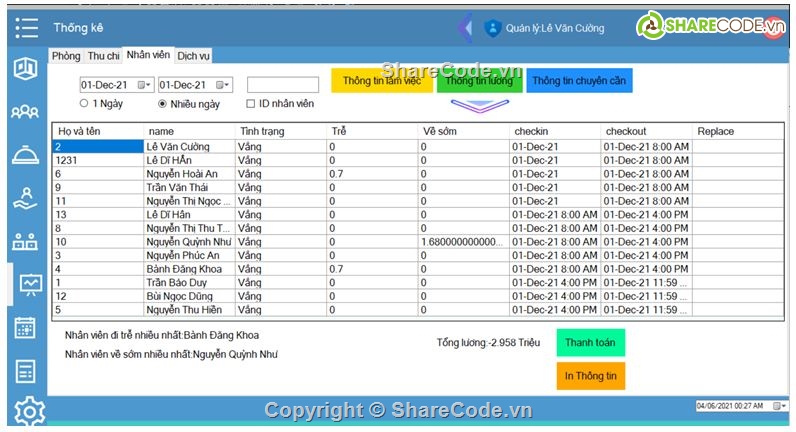The image size is (796, 432).
Task: Sort by checkout column header
Action: [x=646, y=131]
